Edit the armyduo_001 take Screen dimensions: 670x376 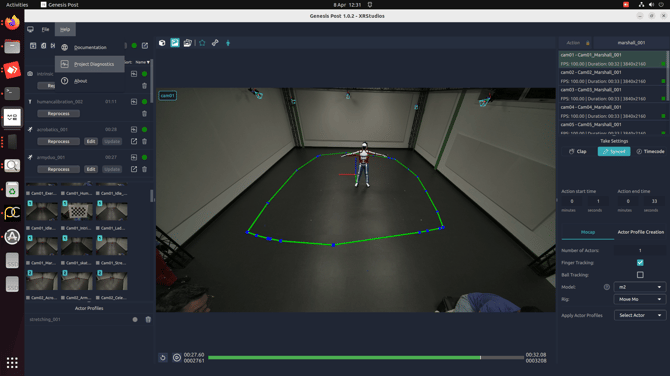91,169
